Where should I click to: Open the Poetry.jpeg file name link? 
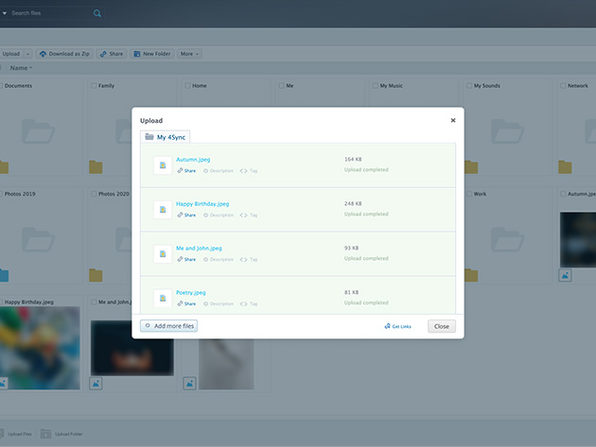tap(191, 293)
